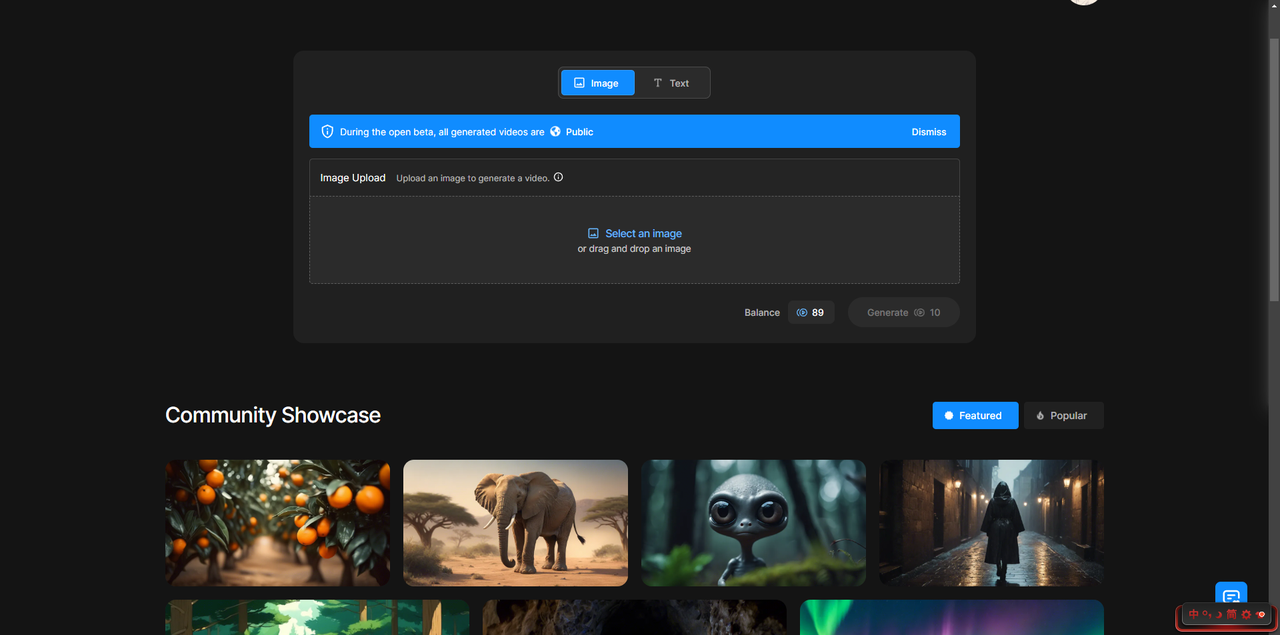Dismiss the open beta notice
This screenshot has height=635, width=1280.
pyautogui.click(x=928, y=132)
